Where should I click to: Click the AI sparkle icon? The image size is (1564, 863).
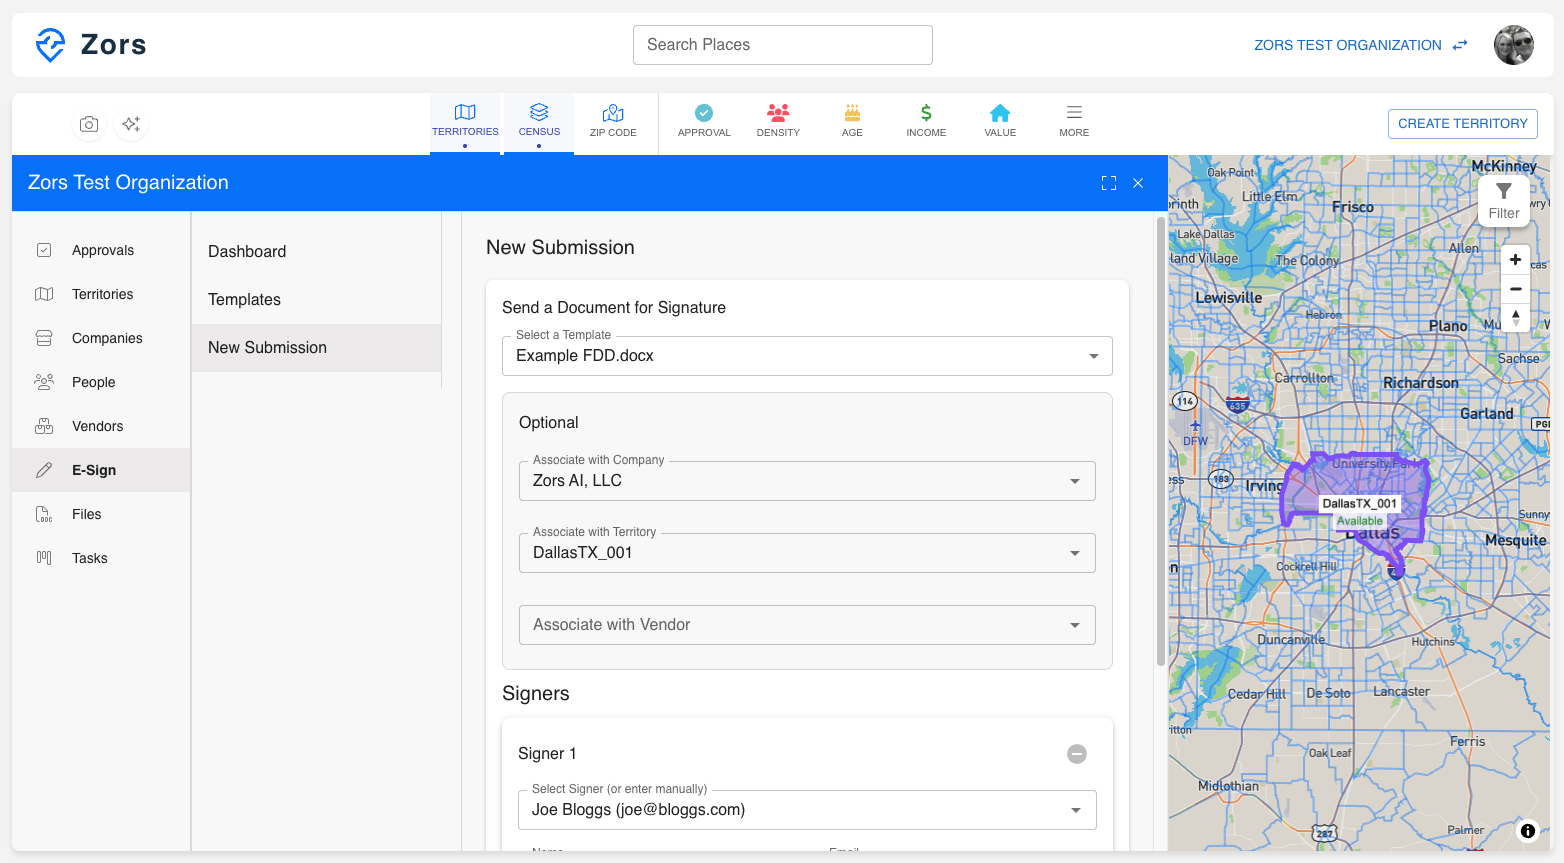tap(131, 124)
